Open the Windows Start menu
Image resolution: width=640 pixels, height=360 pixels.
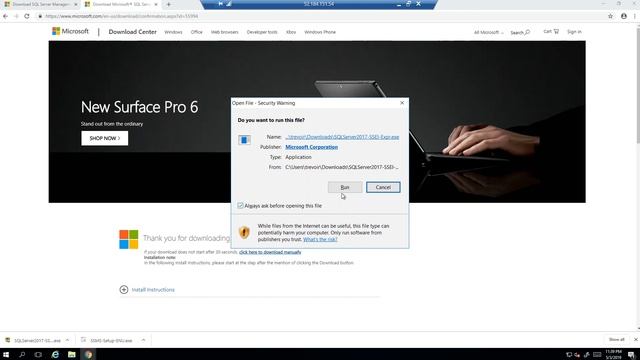6,354
